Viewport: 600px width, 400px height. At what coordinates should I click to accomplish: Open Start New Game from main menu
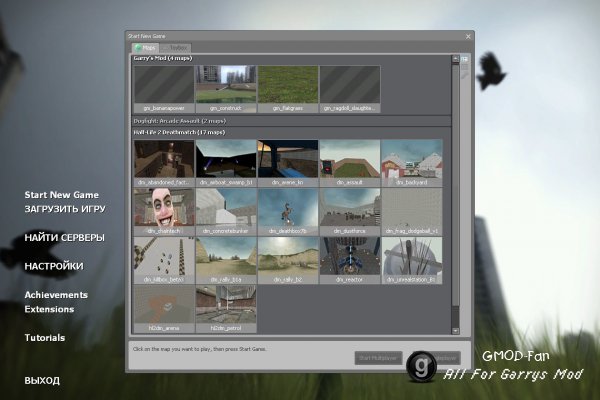[62, 195]
